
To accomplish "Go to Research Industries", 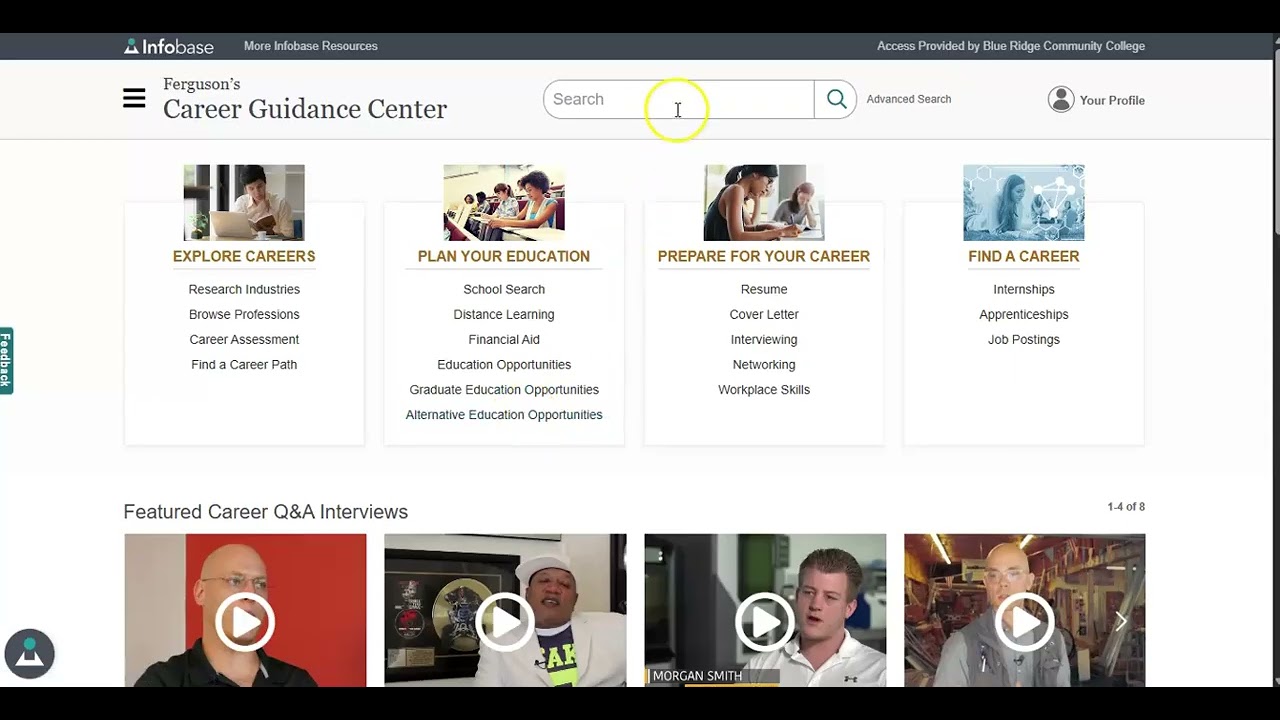I will pos(244,289).
